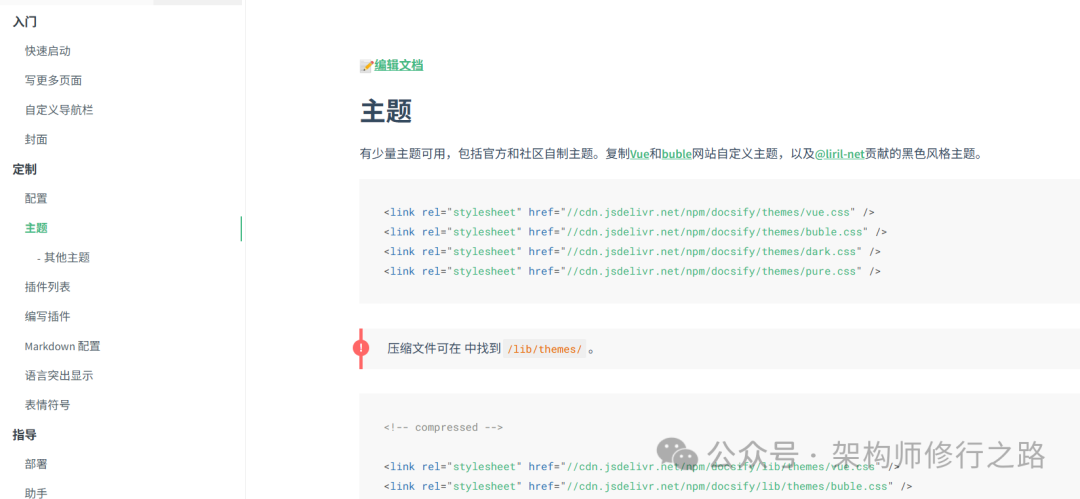This screenshot has height=499, width=1080.
Task: Open the @liril-net contributor link
Action: [x=840, y=154]
